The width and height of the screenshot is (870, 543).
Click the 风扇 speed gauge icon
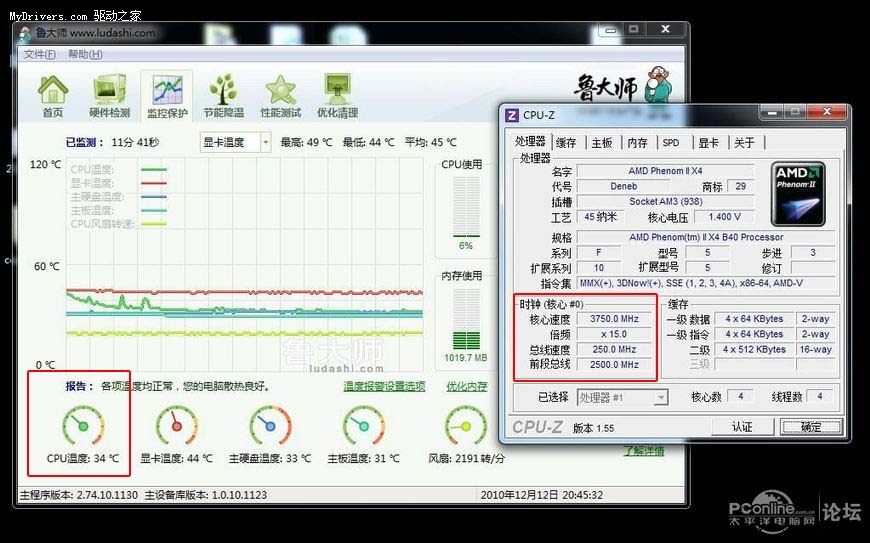coord(466,426)
